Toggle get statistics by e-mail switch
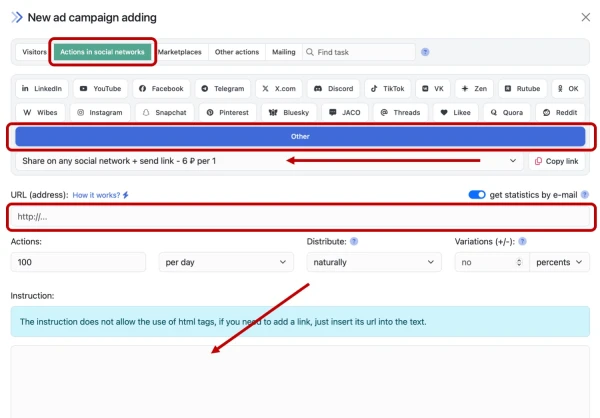This screenshot has height=418, width=600. (477, 195)
